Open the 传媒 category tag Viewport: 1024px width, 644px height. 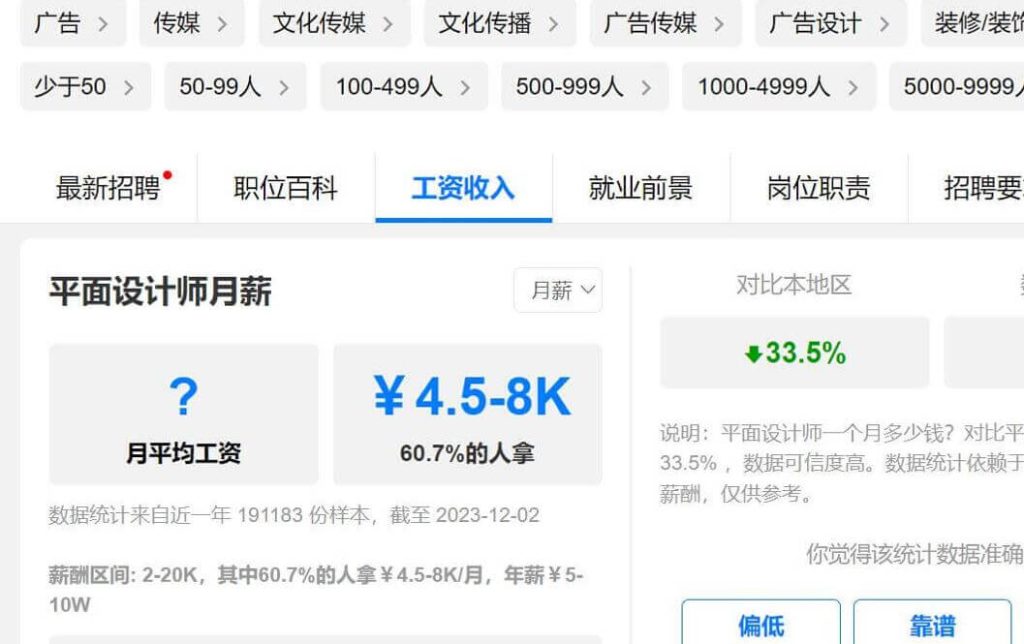coord(191,24)
